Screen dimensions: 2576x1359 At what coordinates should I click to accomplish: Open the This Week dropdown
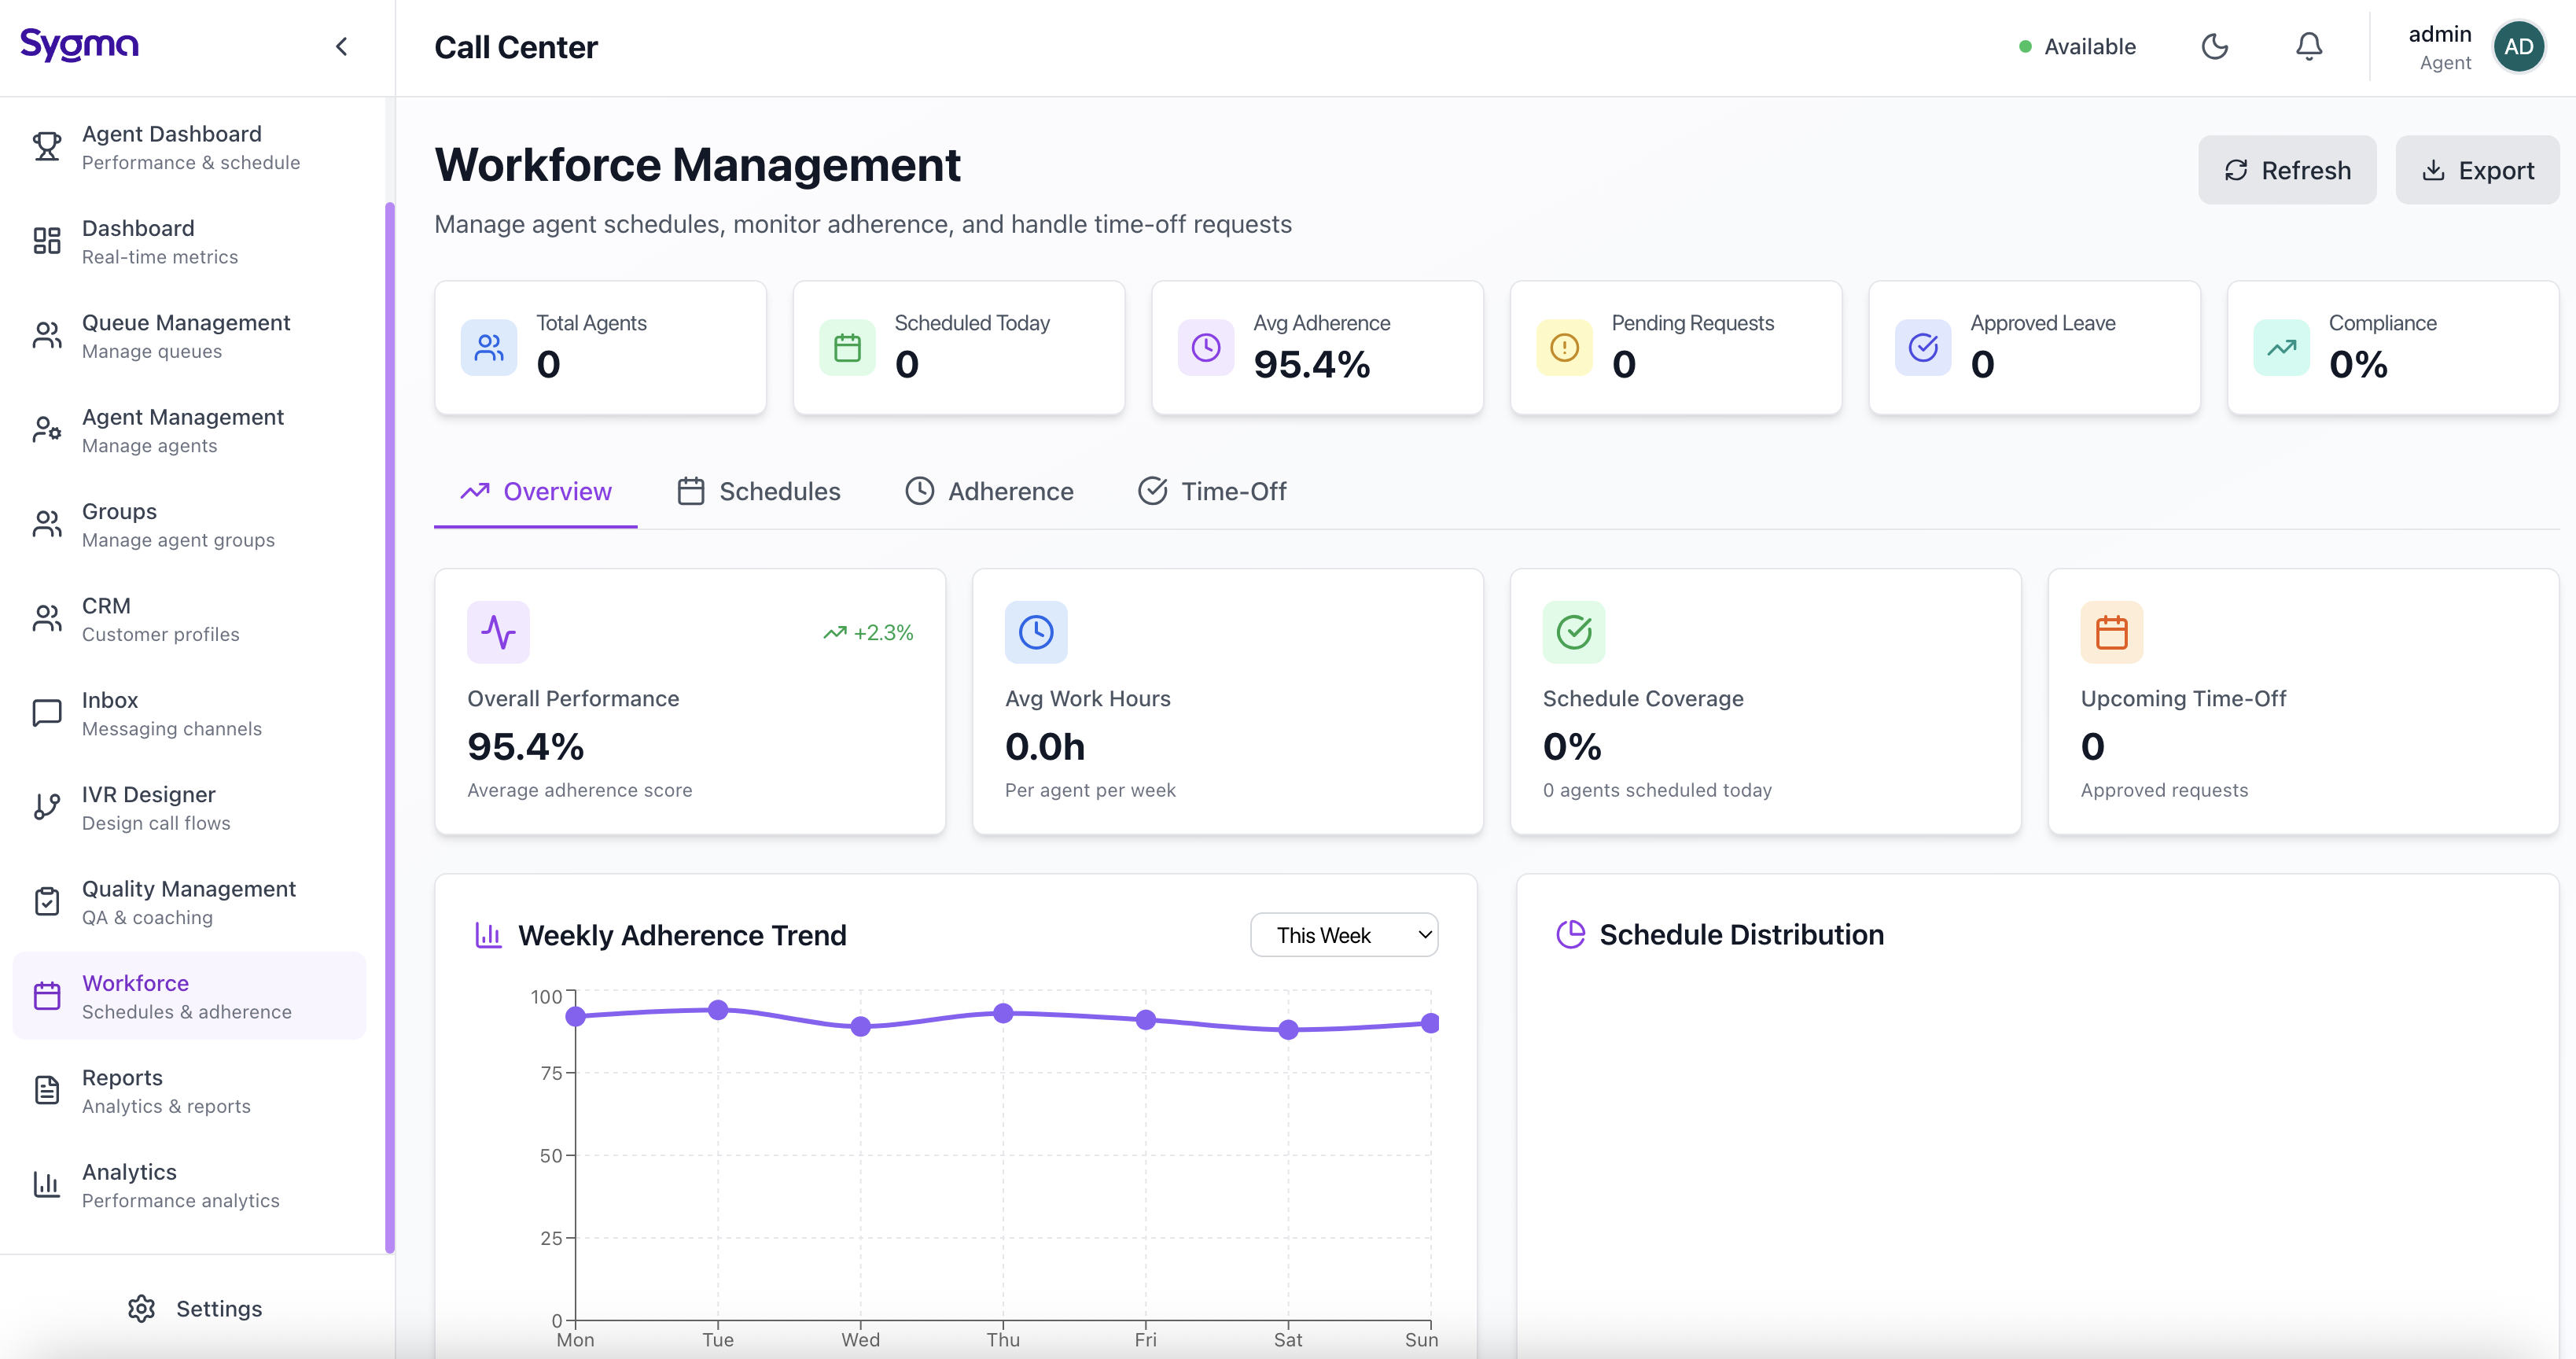click(1344, 934)
